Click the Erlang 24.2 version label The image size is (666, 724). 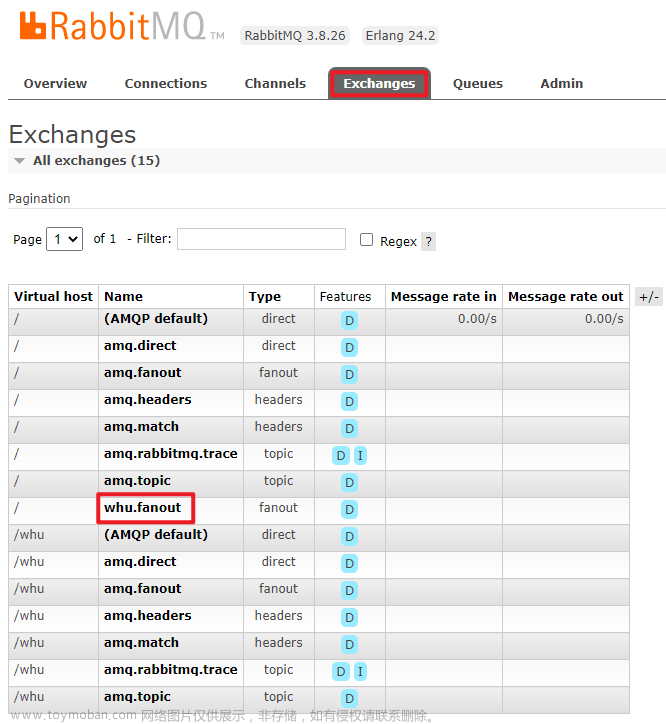pyautogui.click(x=400, y=36)
